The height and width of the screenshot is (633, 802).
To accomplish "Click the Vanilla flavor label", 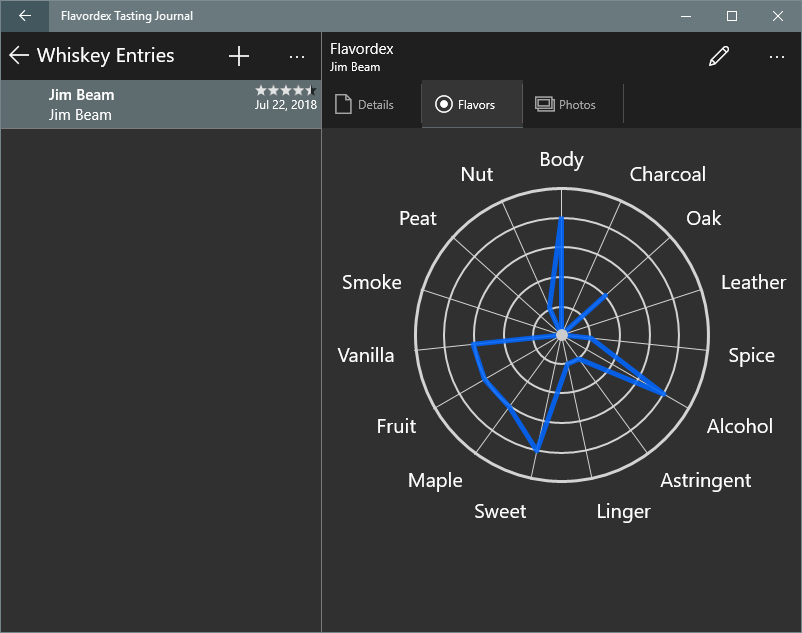I will 366,355.
